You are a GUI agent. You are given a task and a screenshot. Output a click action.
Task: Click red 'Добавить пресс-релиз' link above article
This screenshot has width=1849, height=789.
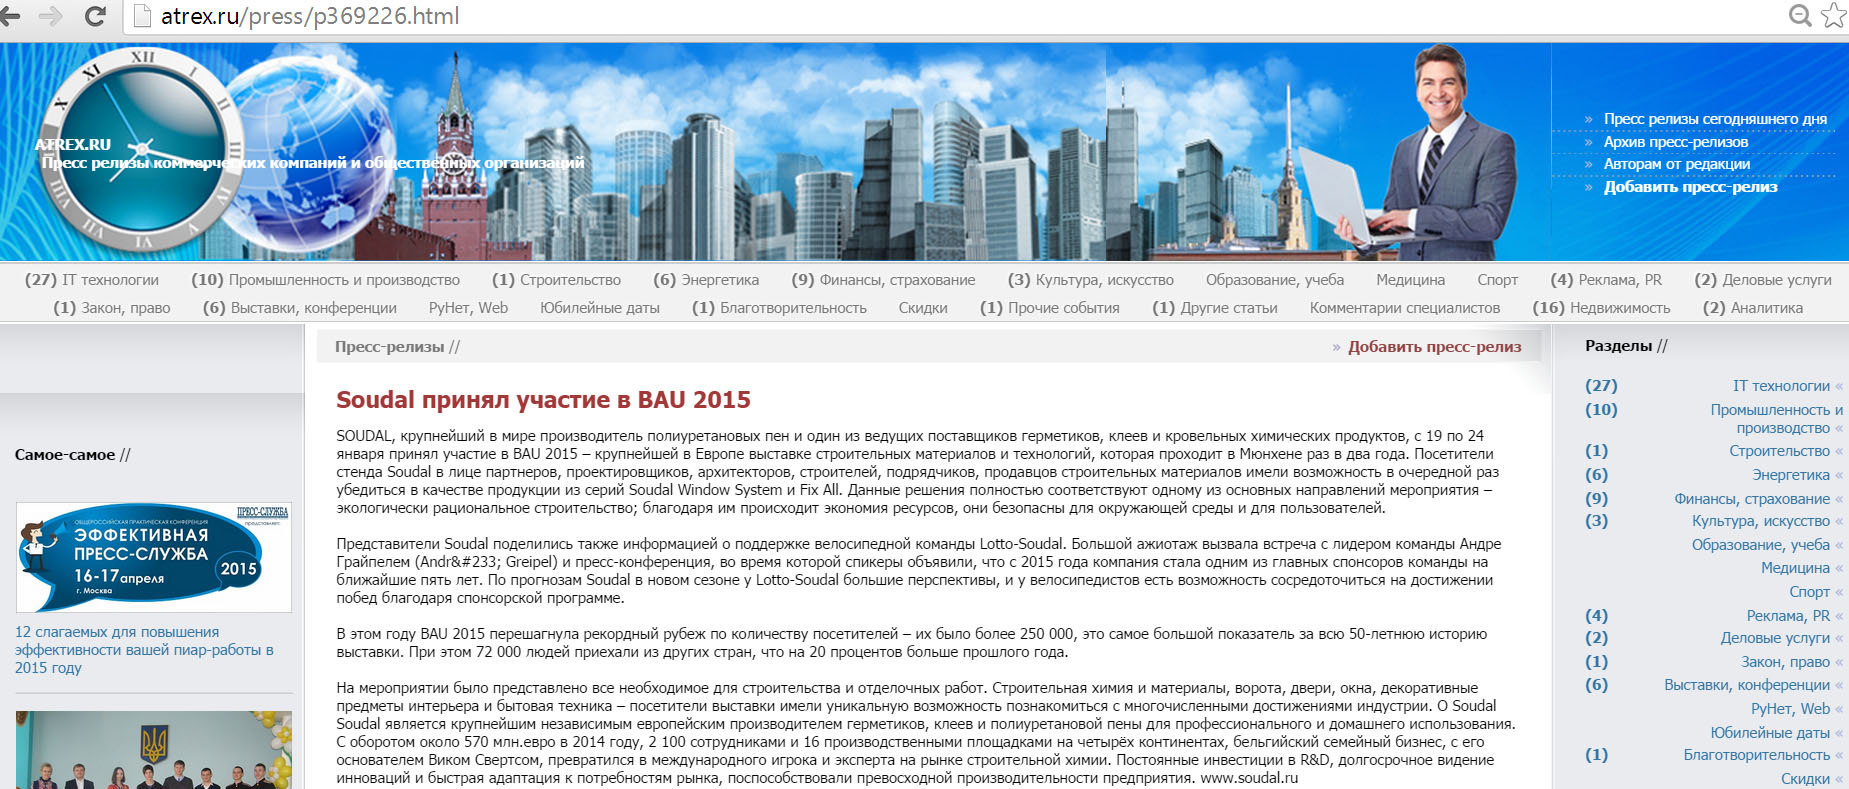click(1434, 347)
